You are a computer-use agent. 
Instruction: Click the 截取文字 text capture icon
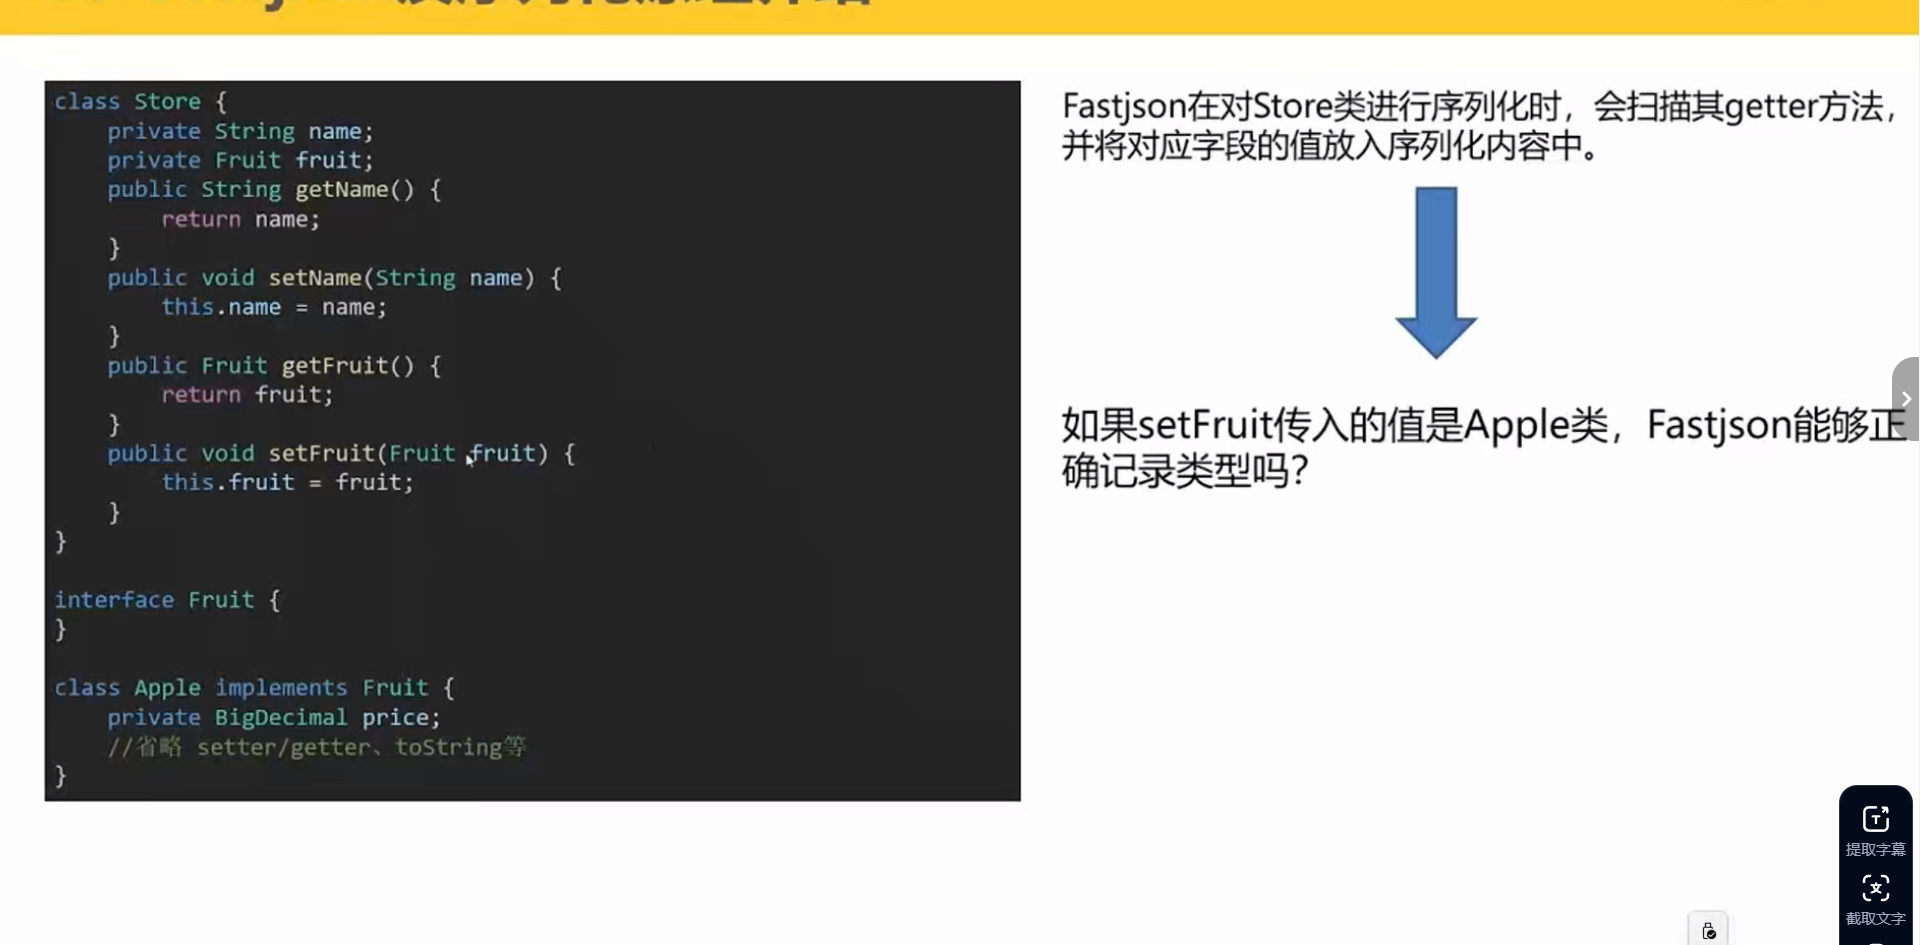tap(1875, 888)
